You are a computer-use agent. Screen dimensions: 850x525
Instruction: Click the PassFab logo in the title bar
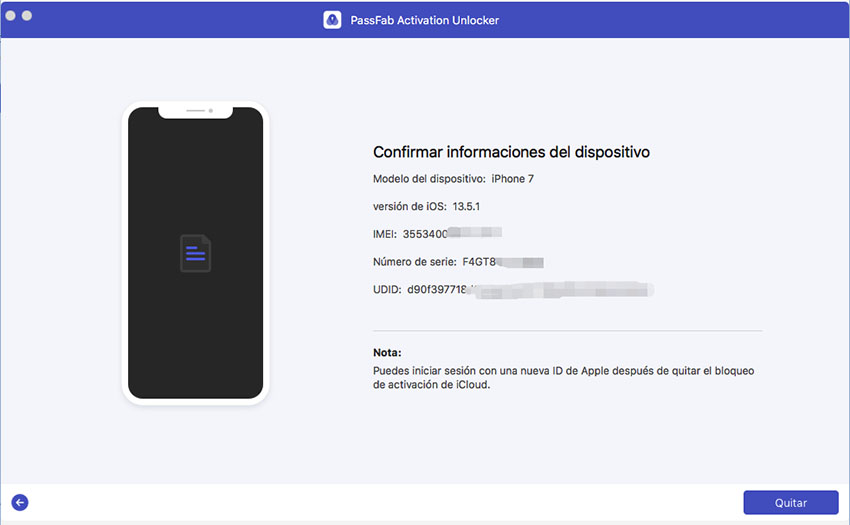[x=332, y=20]
